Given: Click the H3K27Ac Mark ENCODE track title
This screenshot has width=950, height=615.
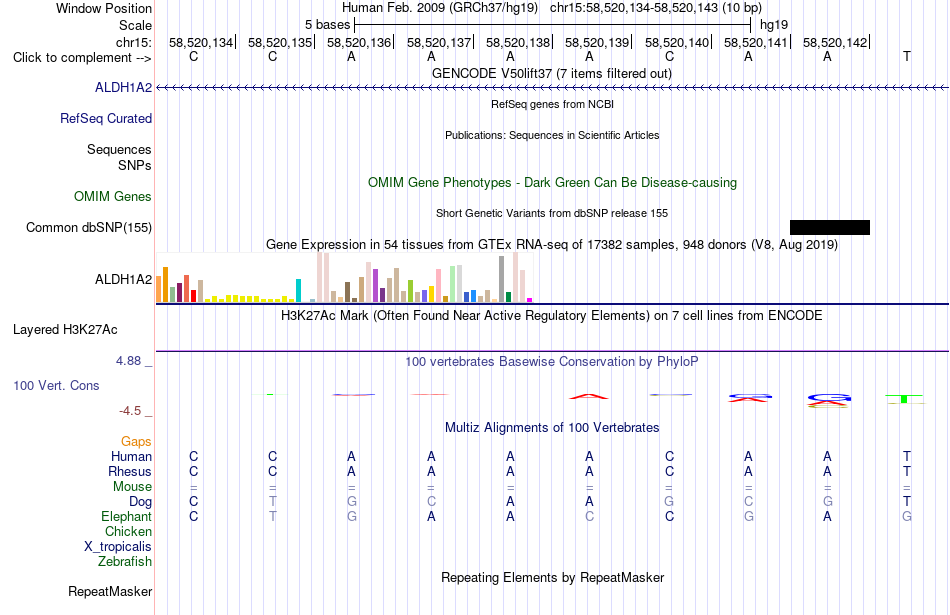Looking at the screenshot, I should 551,316.
